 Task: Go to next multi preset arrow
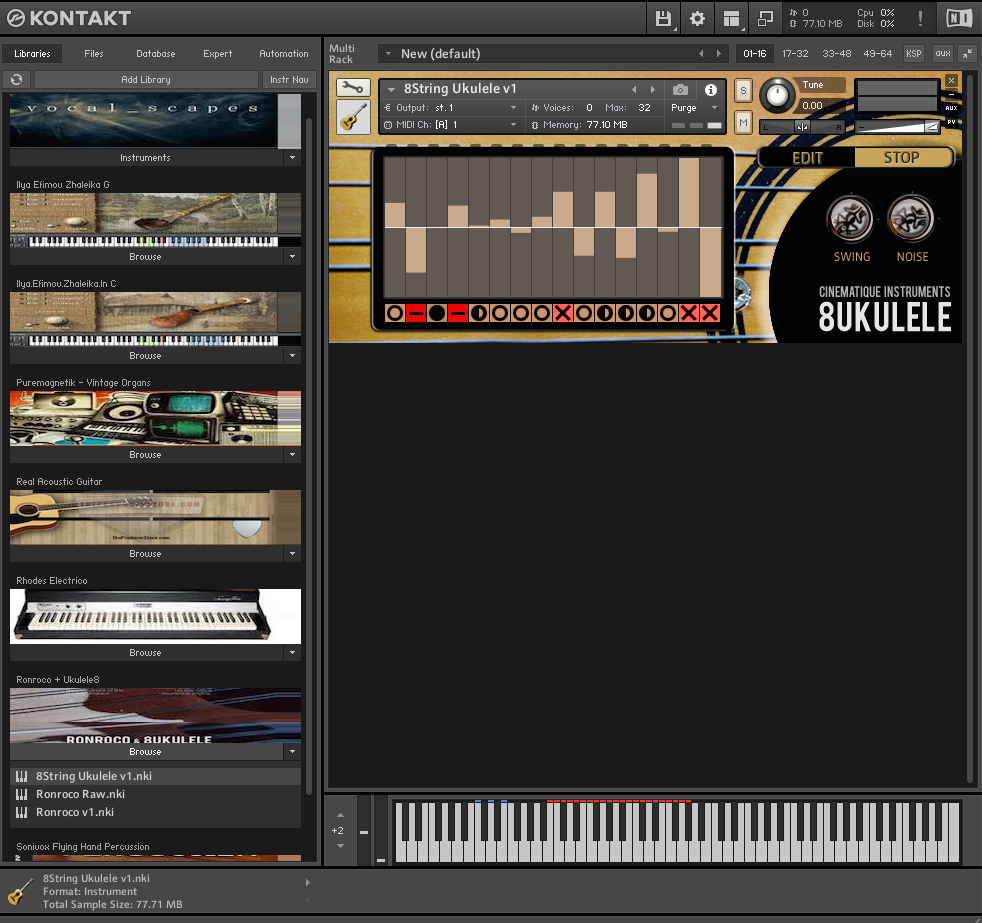pyautogui.click(x=719, y=54)
